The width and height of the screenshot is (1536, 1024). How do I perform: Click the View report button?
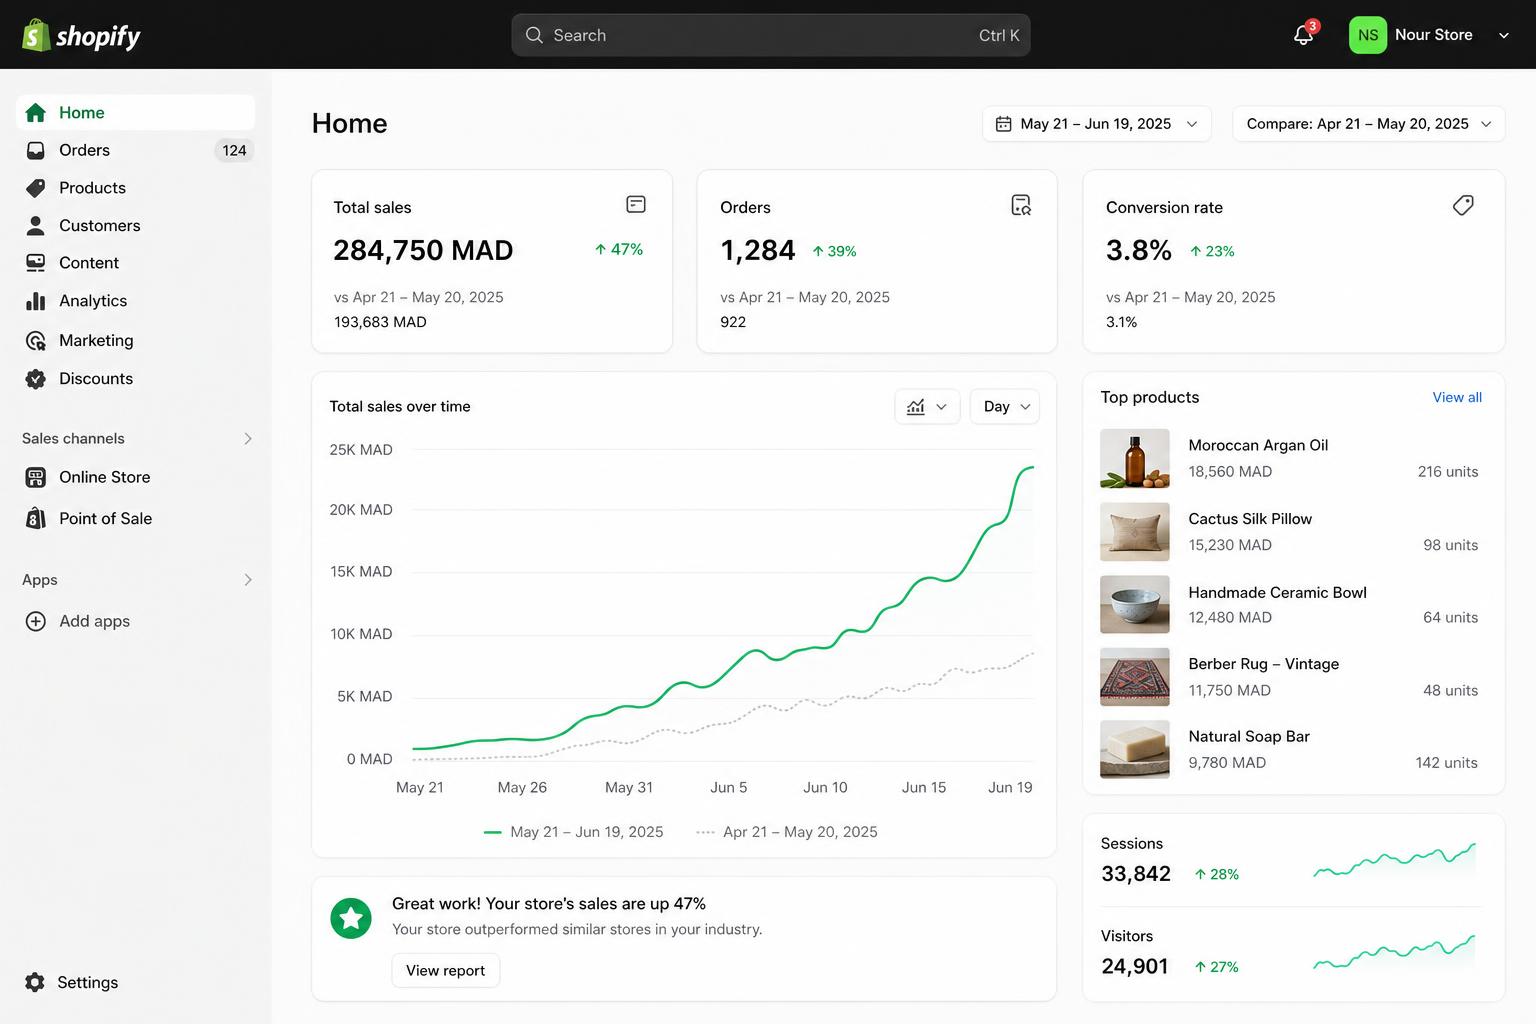(x=445, y=970)
